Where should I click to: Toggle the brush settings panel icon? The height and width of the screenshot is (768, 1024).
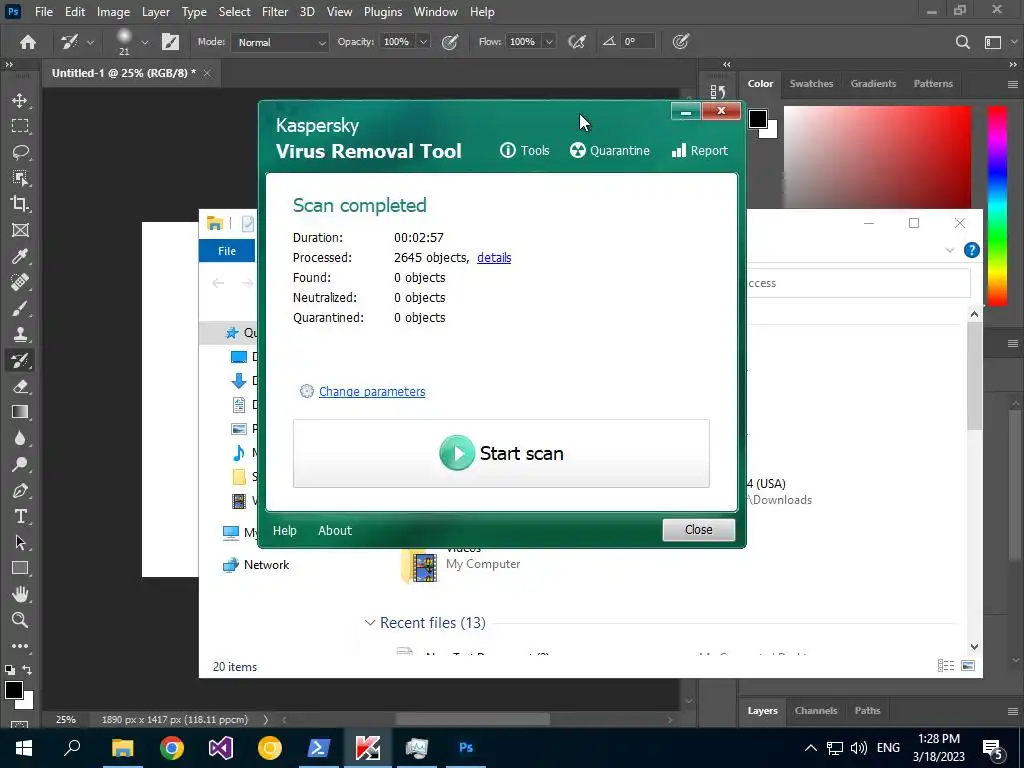coord(170,42)
